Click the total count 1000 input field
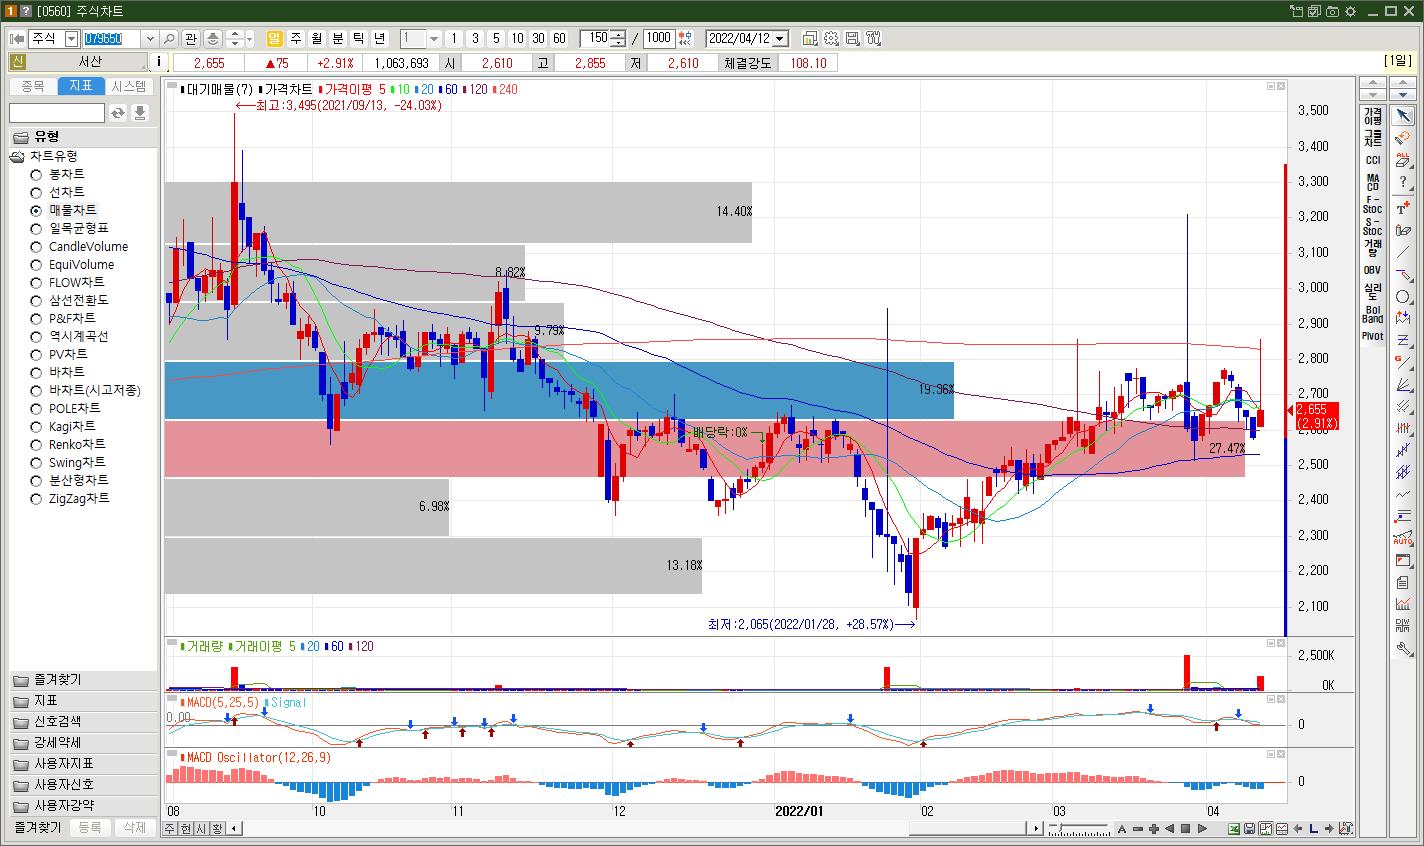This screenshot has width=1424, height=846. coord(659,38)
